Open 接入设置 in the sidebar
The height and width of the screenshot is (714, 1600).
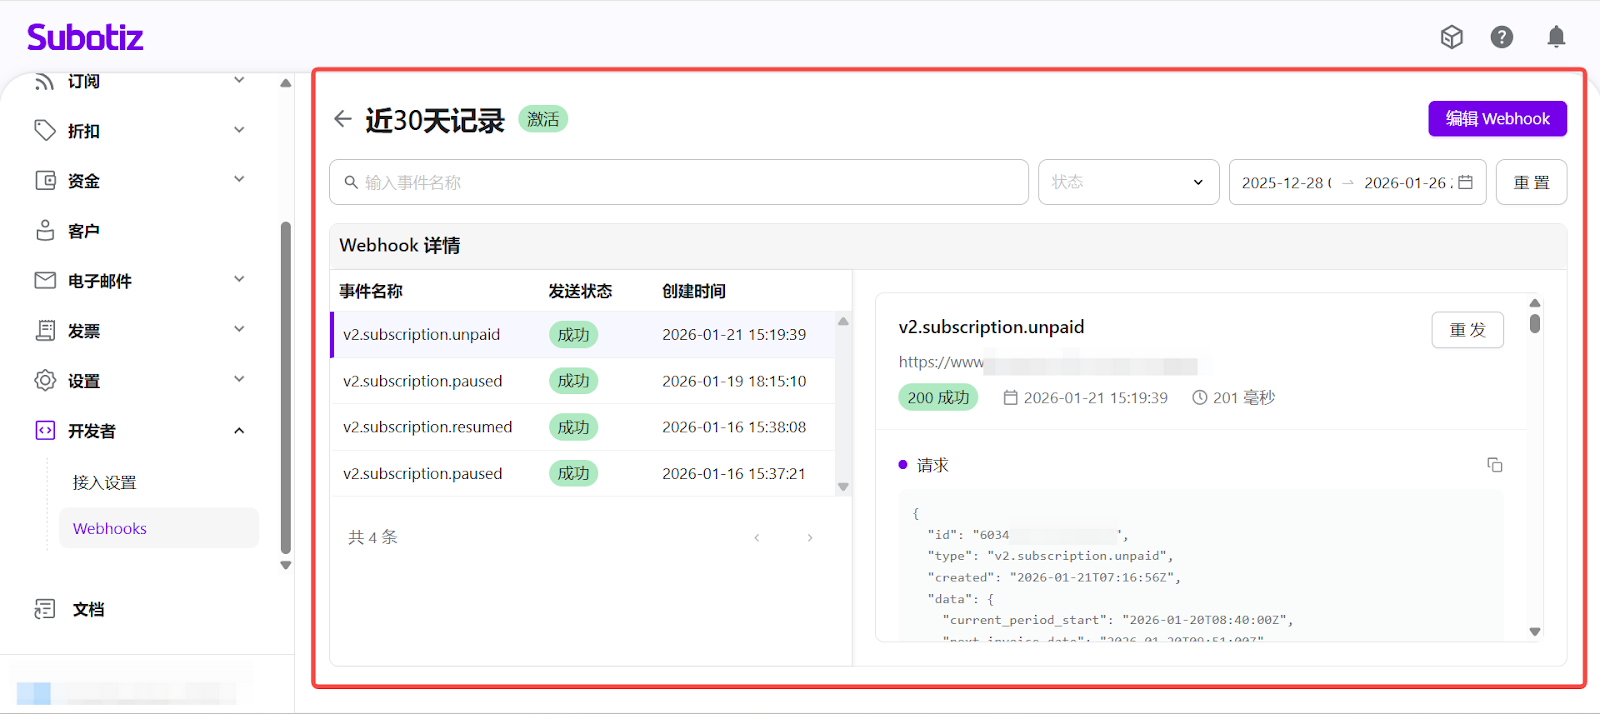coord(104,482)
